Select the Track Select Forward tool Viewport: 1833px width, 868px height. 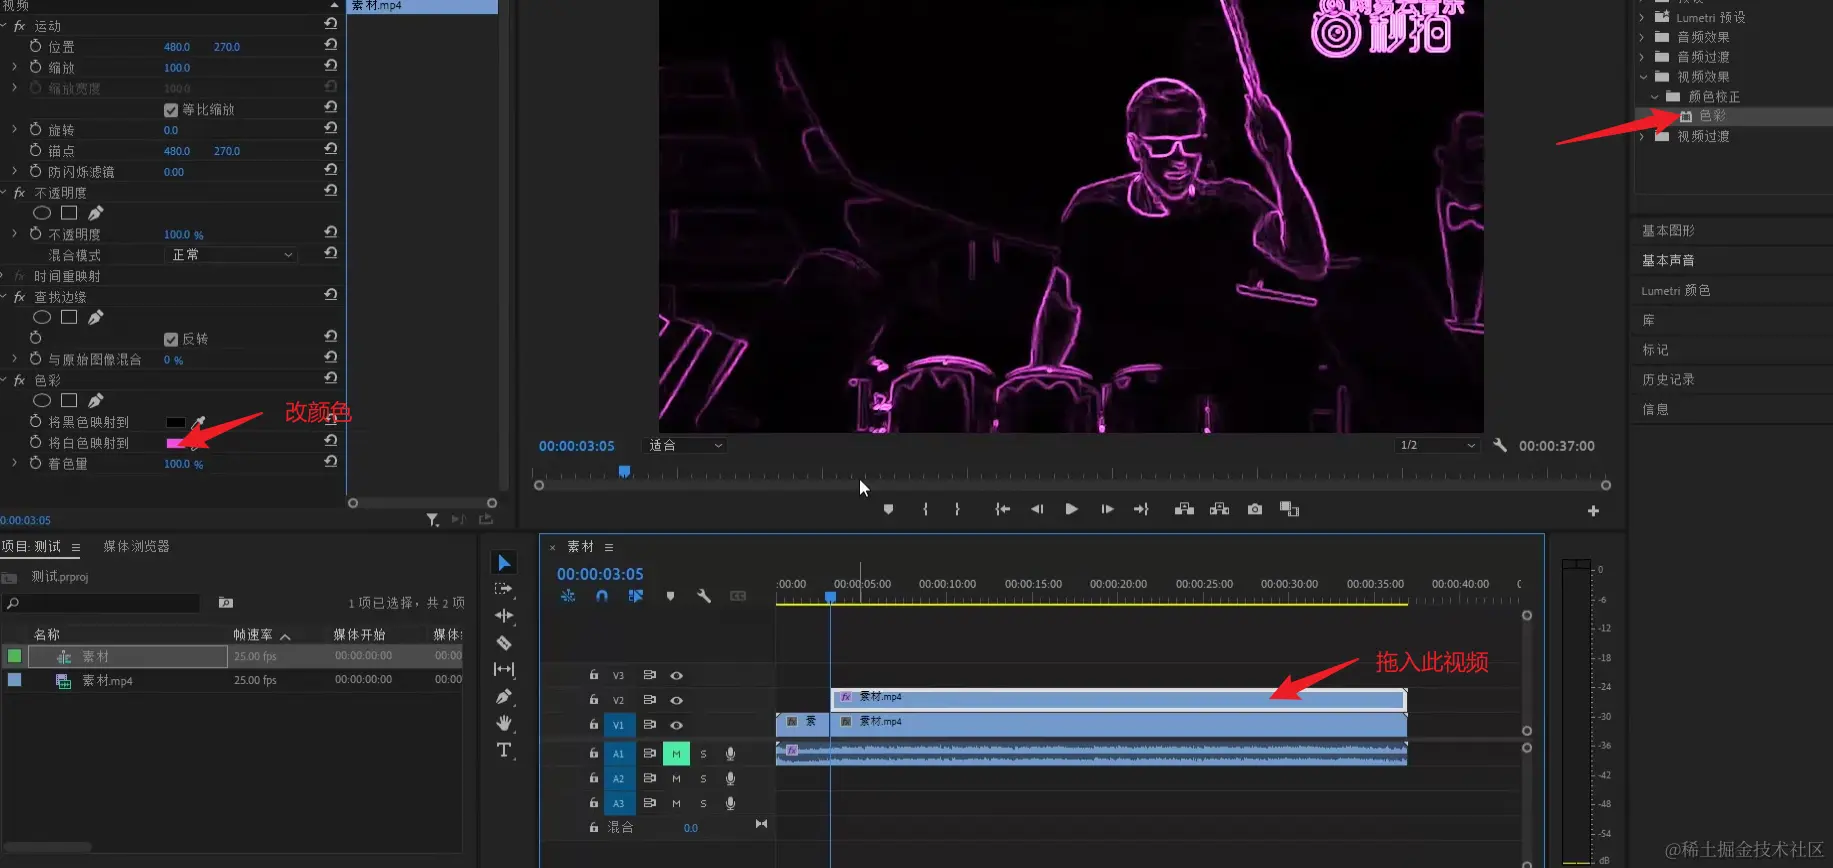(x=504, y=589)
